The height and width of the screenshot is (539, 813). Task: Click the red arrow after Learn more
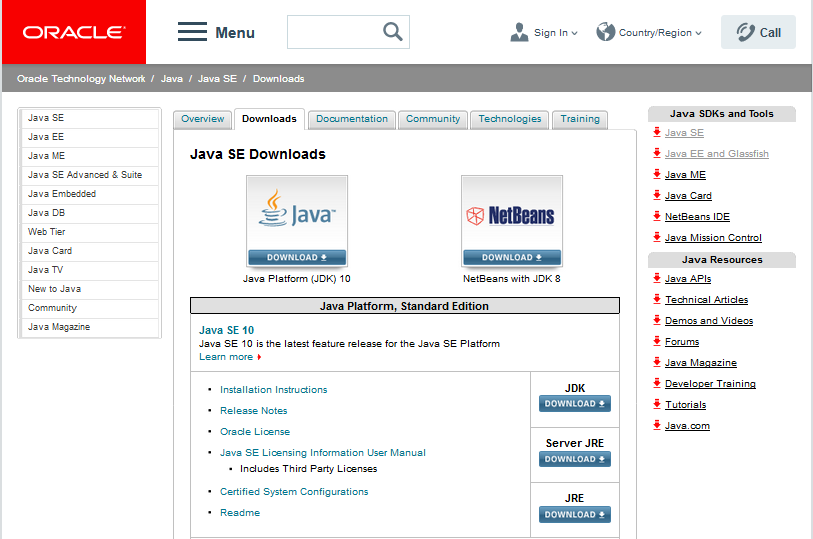coord(259,357)
